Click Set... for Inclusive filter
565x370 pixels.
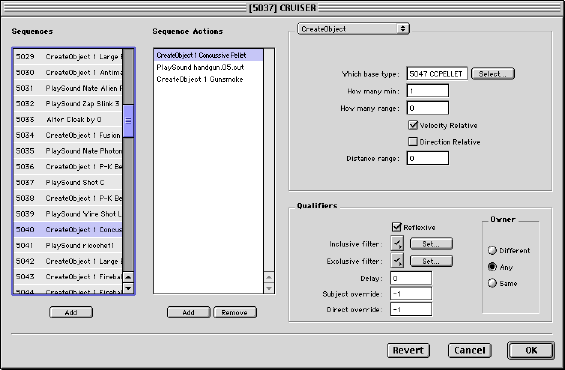click(x=431, y=244)
